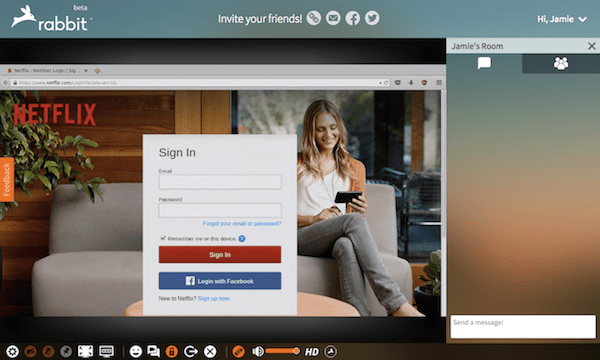Copy invite link via the chain icon
This screenshot has width=600, height=360.
pos(314,18)
